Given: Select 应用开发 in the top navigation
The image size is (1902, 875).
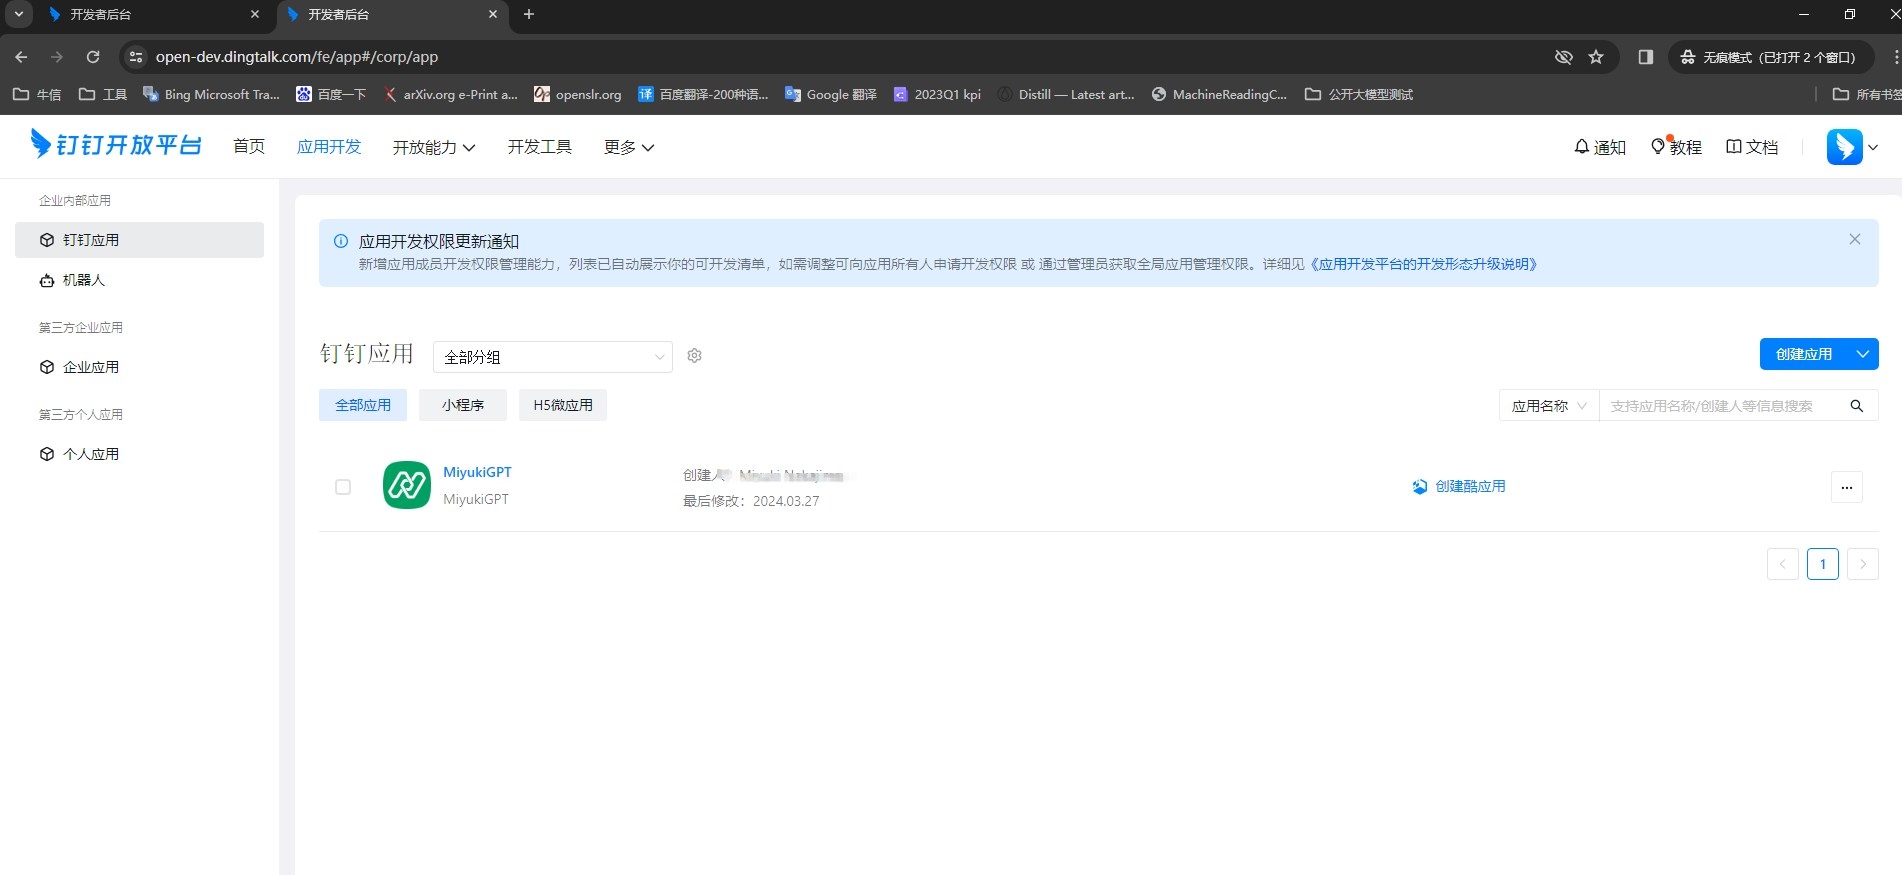Looking at the screenshot, I should (329, 146).
